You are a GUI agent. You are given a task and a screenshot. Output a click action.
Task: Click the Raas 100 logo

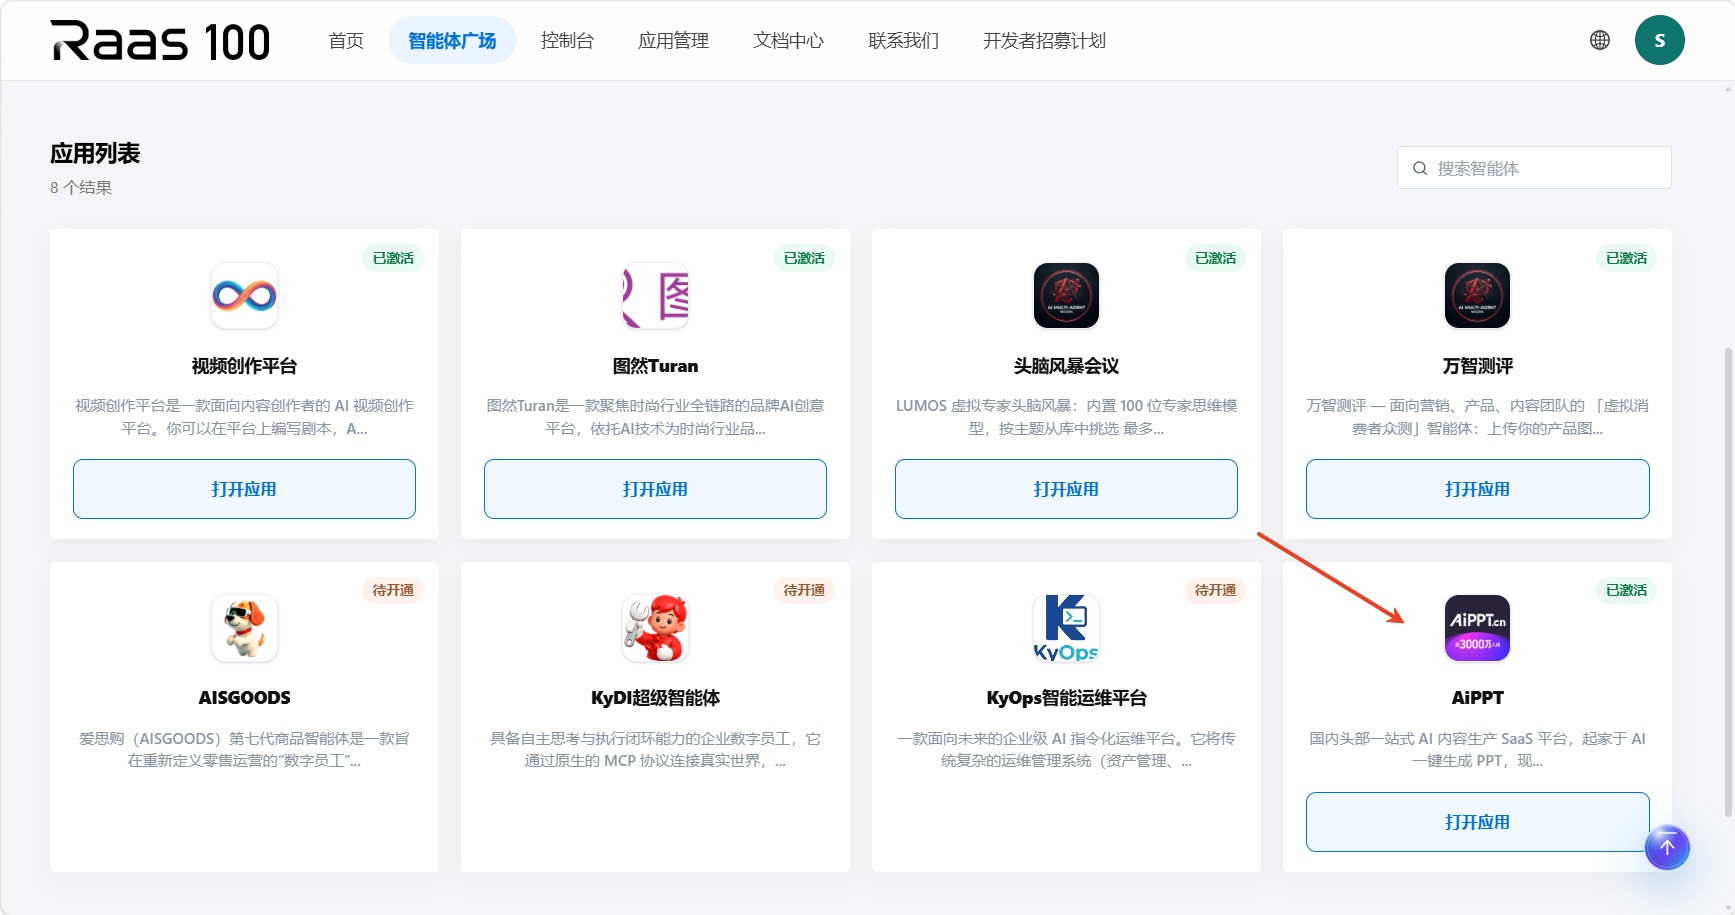160,41
